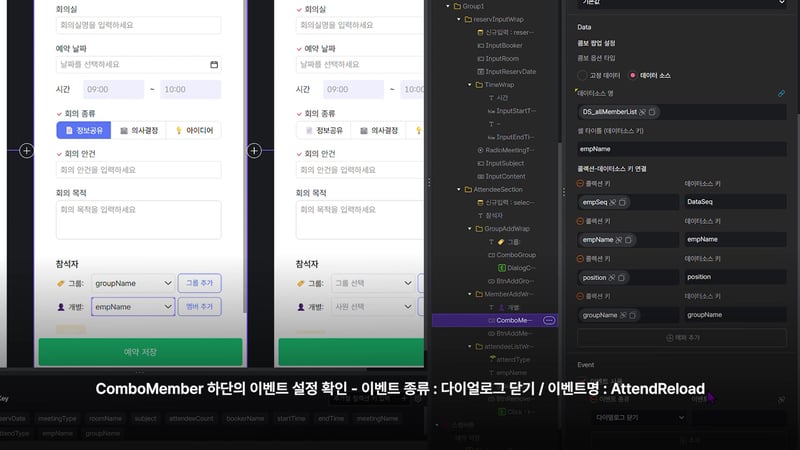Viewport: 800px width, 450px height.
Task: Click unlink icon on DS_allMemberList chip
Action: pyautogui.click(x=643, y=112)
